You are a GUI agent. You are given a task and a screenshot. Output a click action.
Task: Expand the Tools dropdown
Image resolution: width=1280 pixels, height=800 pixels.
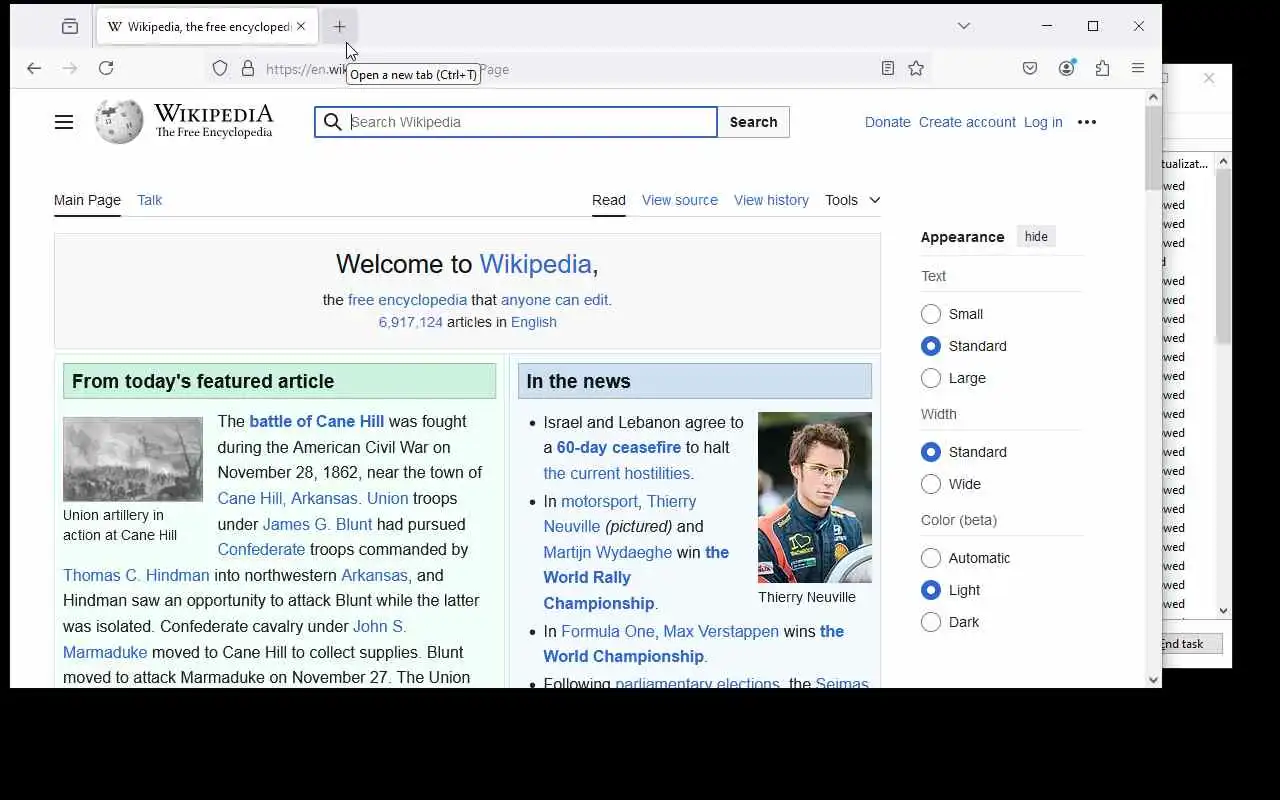(x=853, y=200)
